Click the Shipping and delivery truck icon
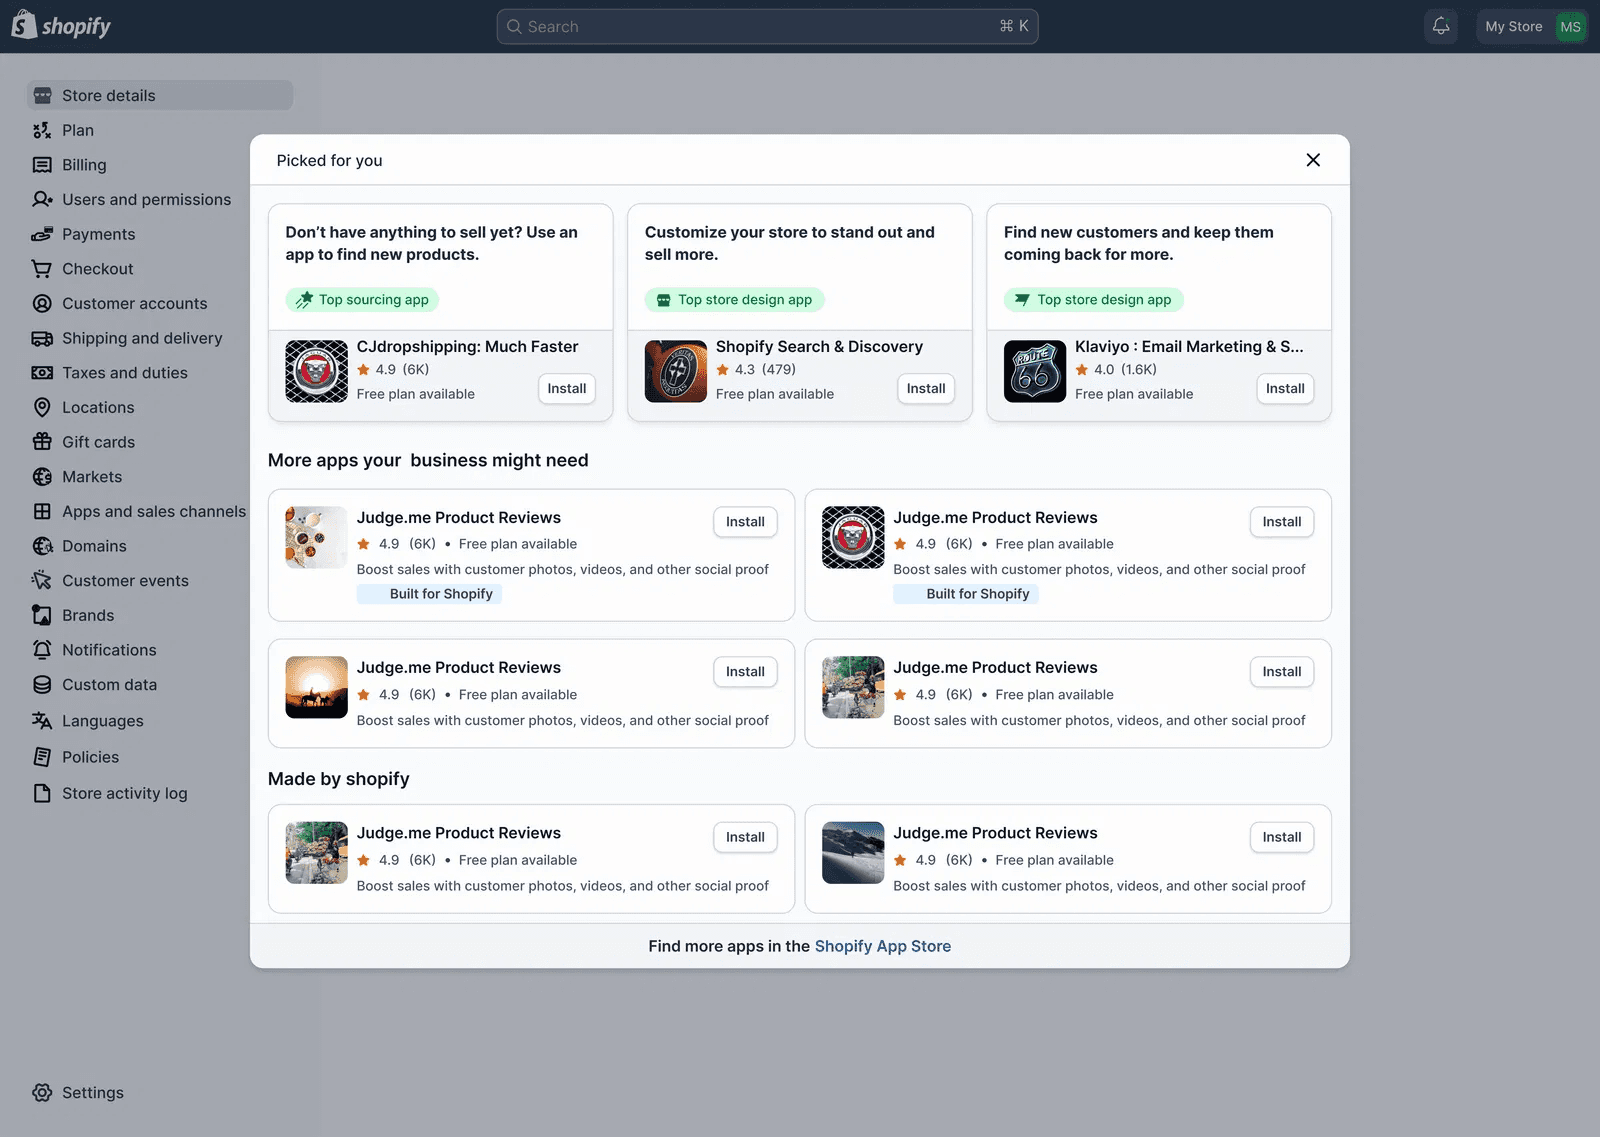The width and height of the screenshot is (1600, 1137). [x=42, y=338]
